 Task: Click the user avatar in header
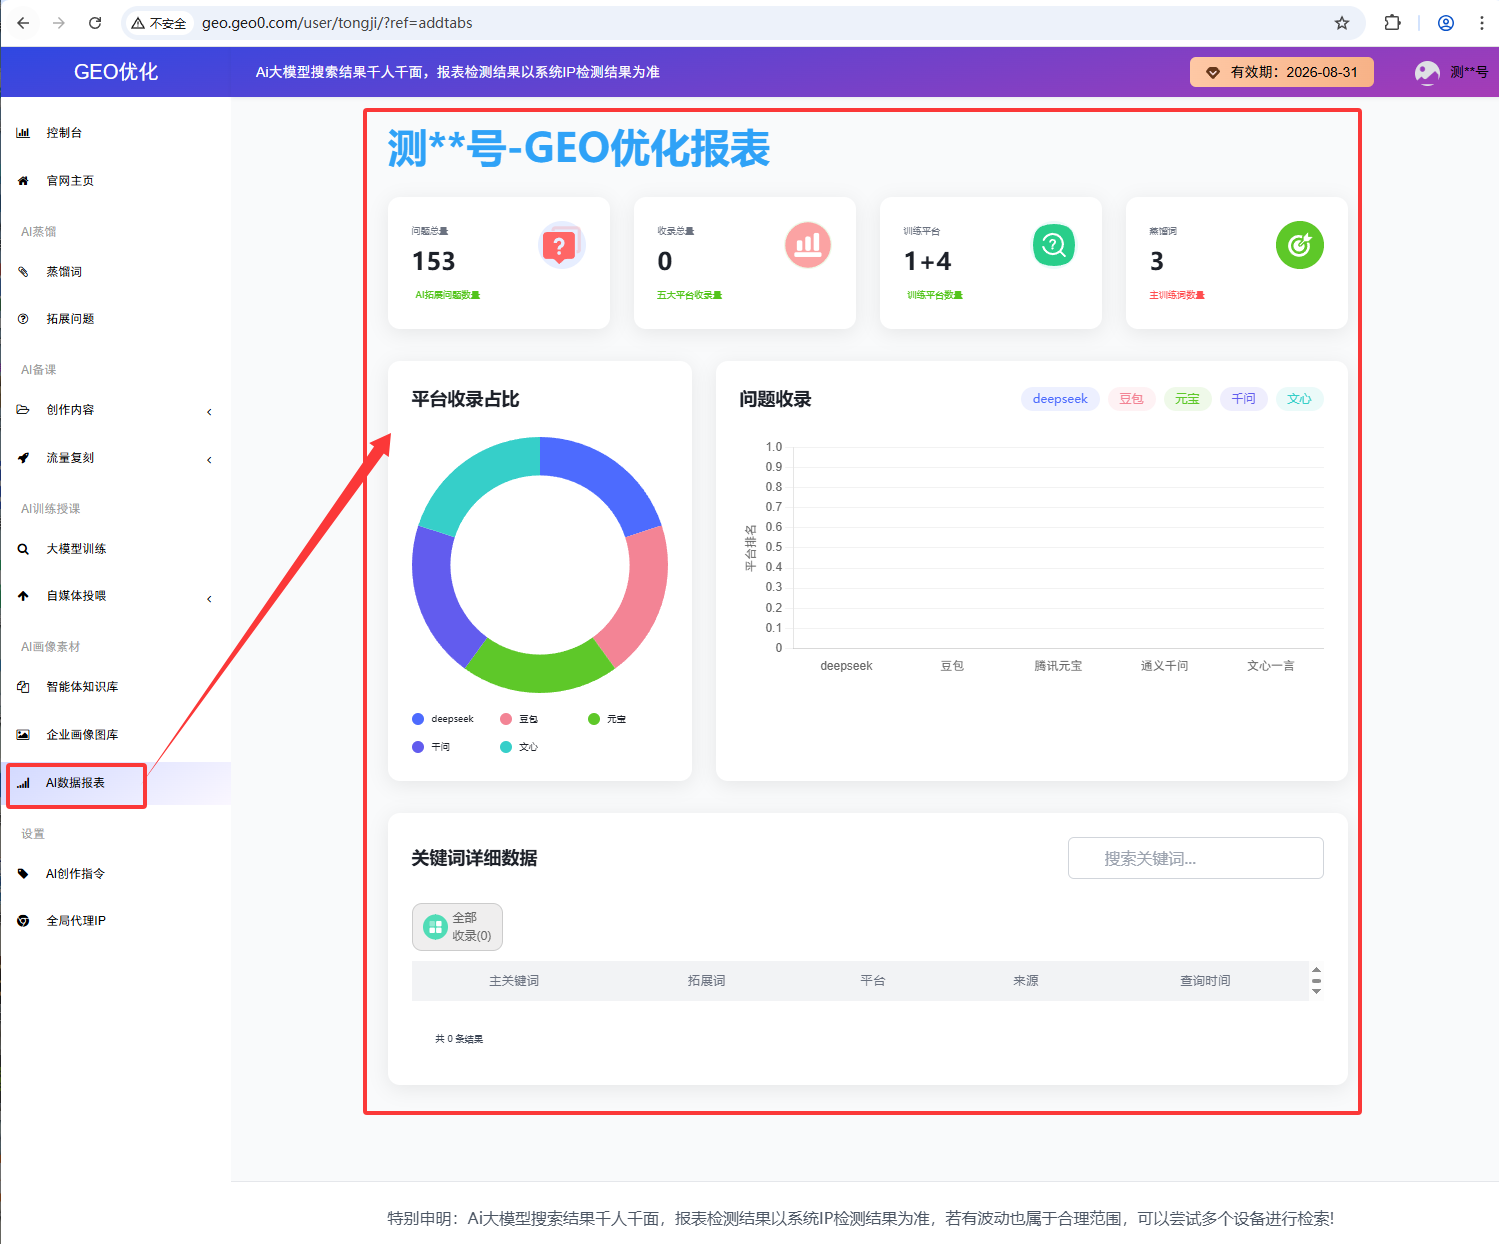(1427, 72)
